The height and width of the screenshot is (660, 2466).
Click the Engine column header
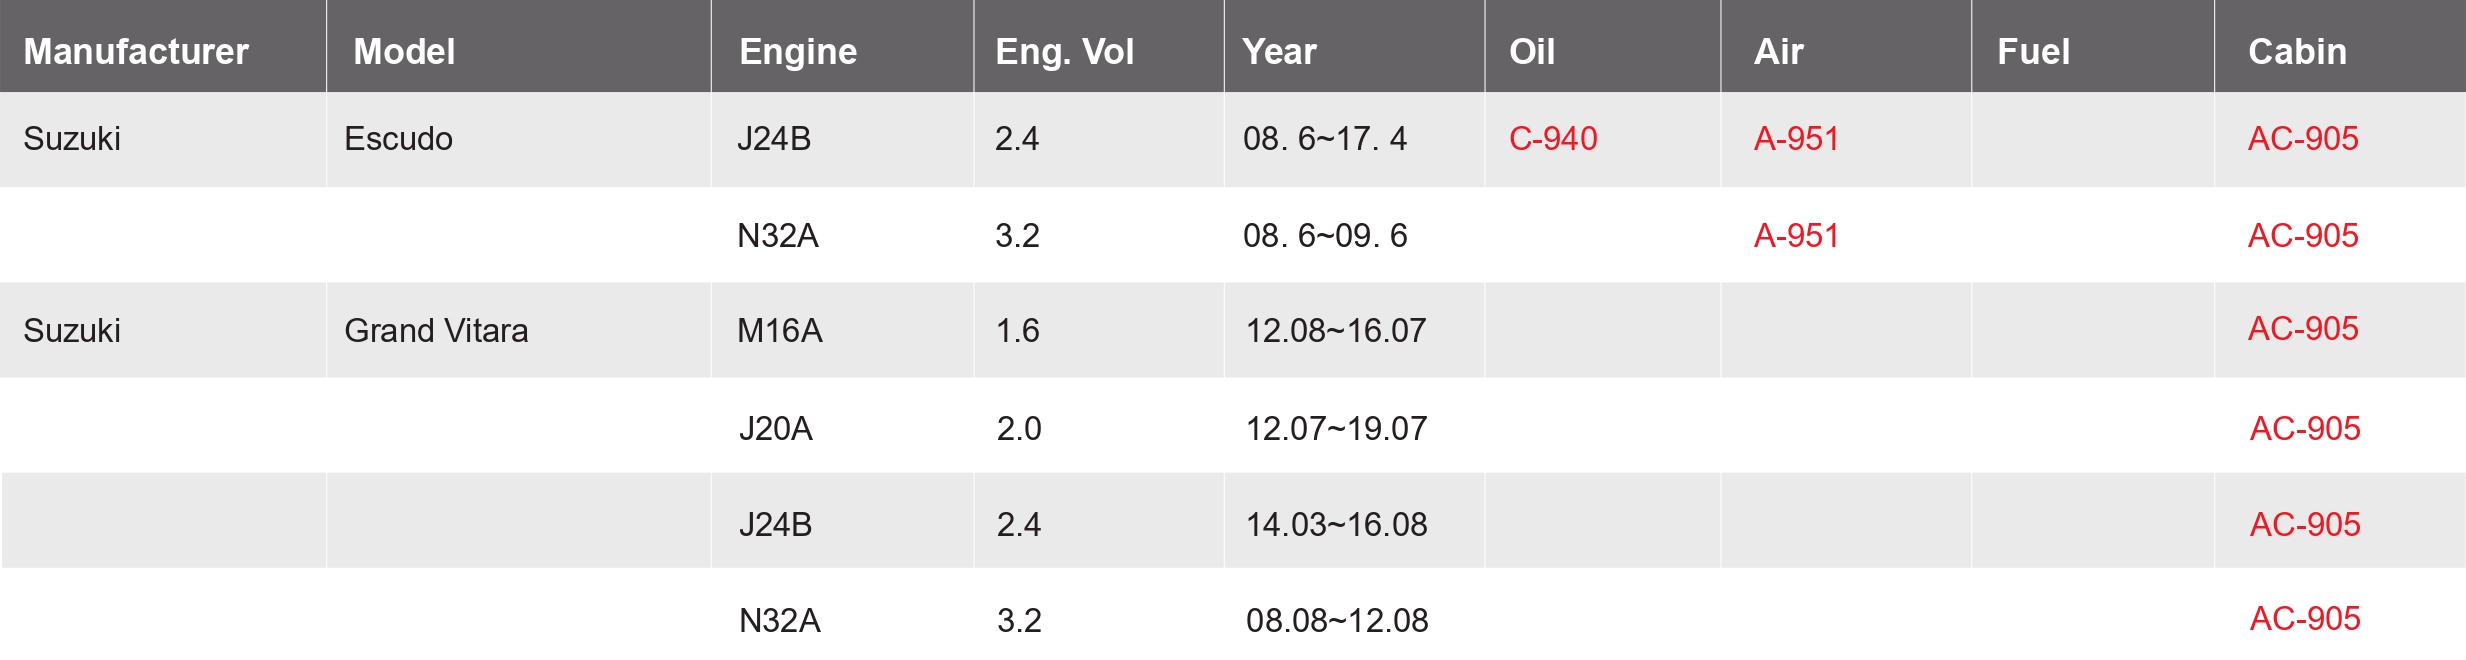tap(798, 51)
